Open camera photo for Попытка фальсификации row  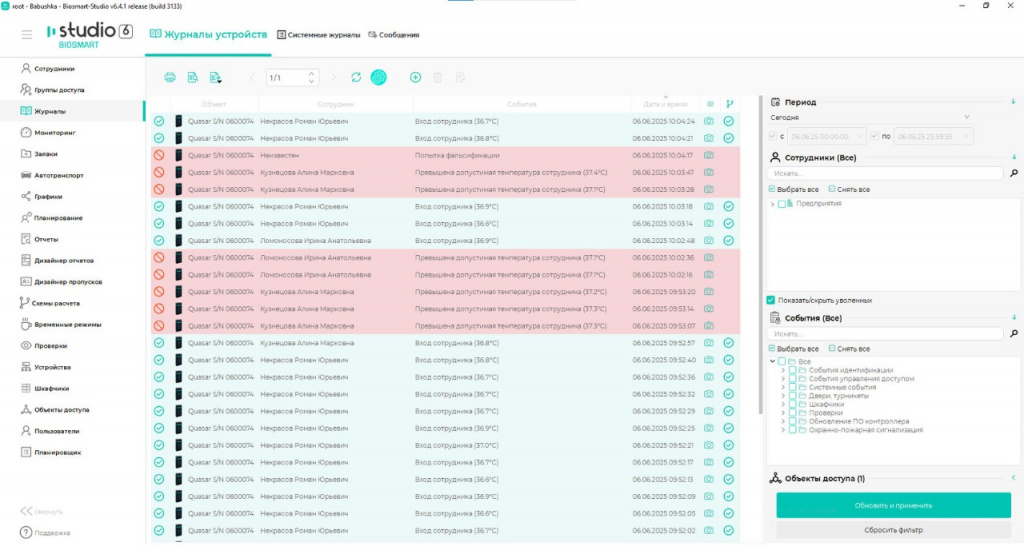coord(709,155)
